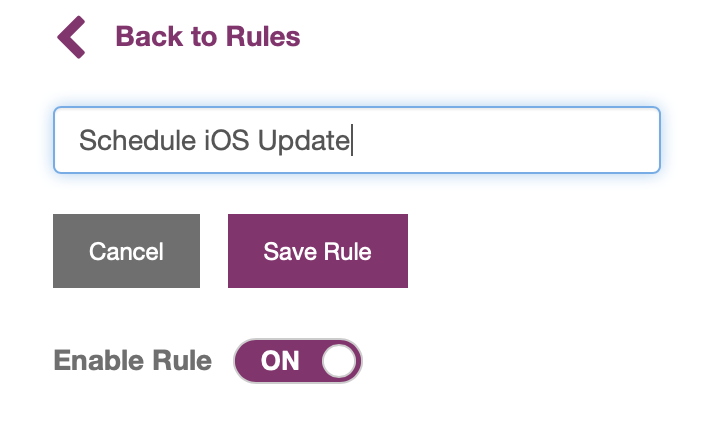Save the rule with Save Rule button

tap(318, 251)
